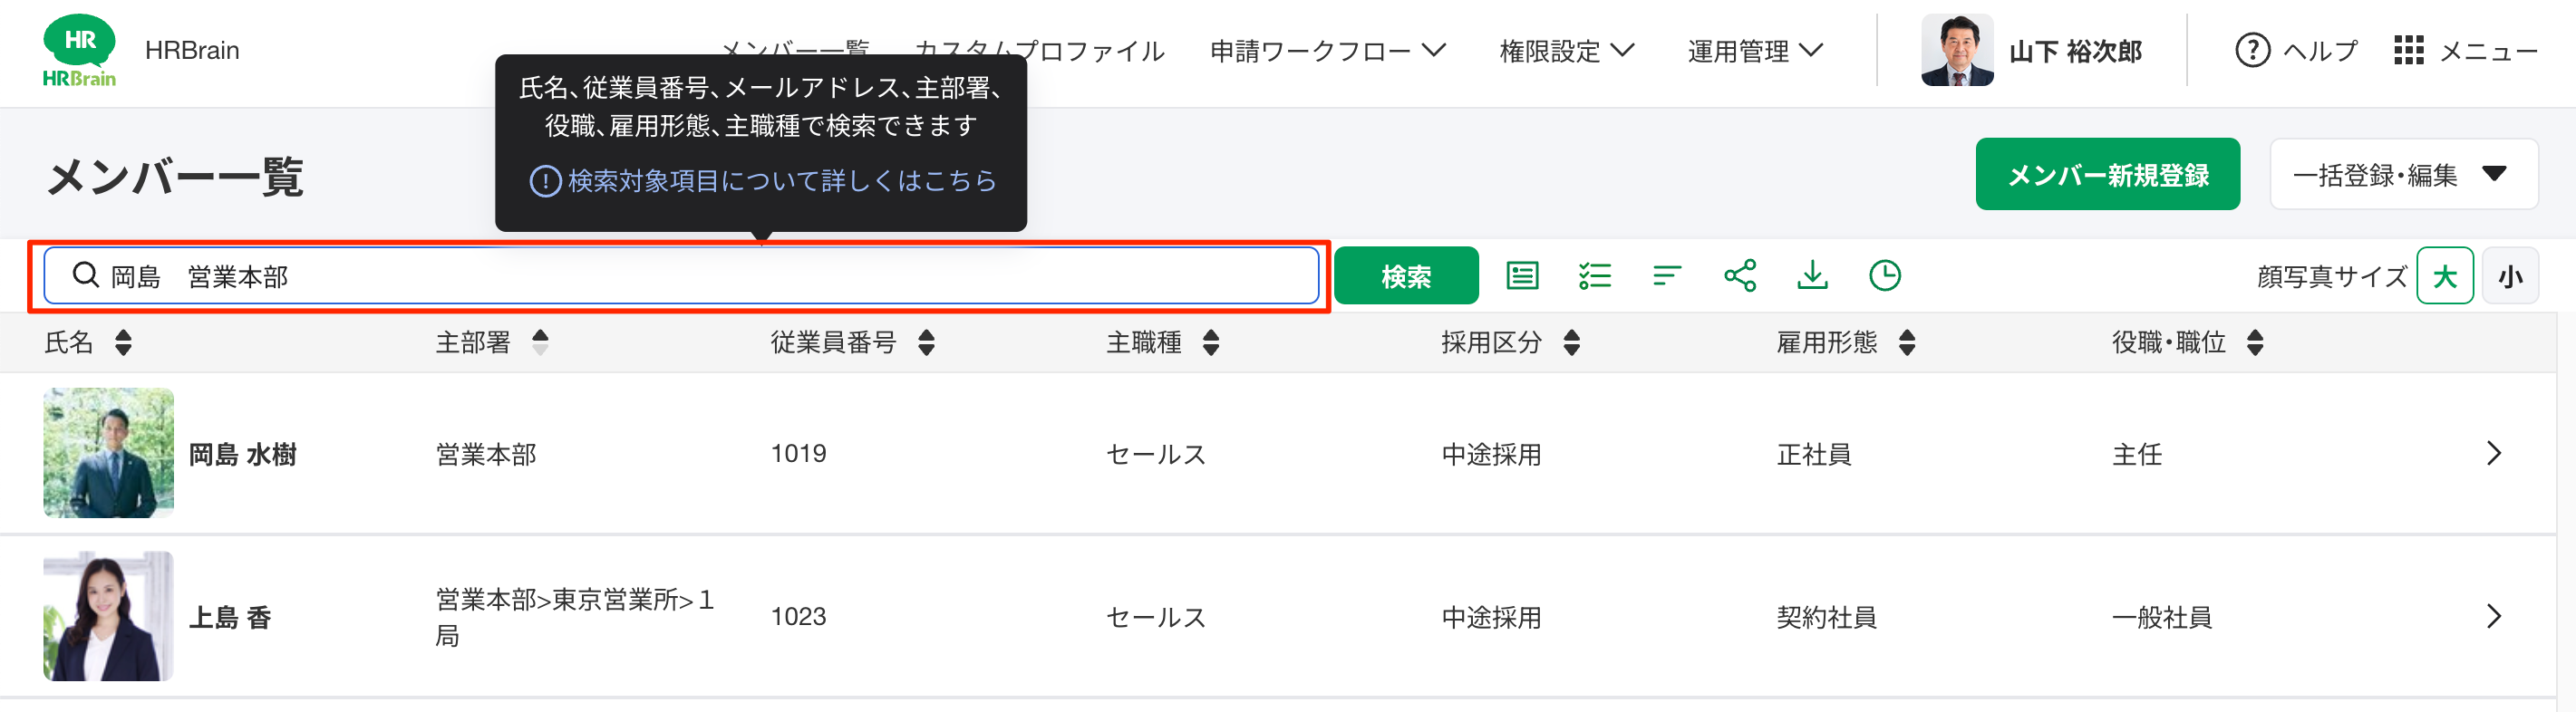2576x712 pixels.
Task: Open the 運用管理 menu
Action: (1755, 51)
